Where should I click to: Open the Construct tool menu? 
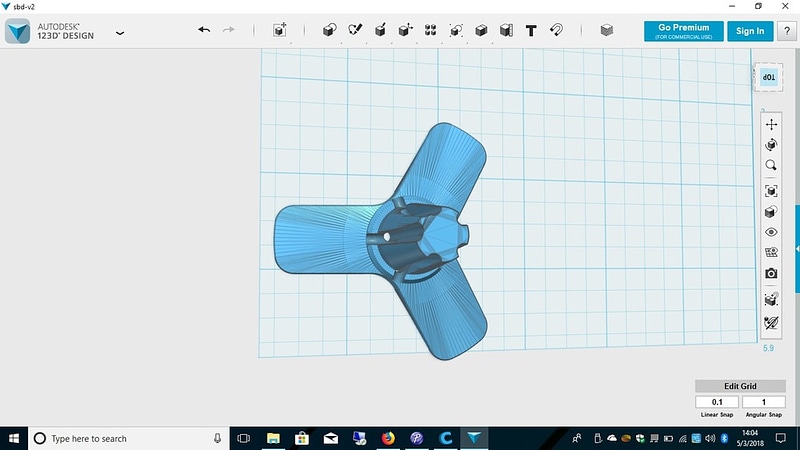(380, 30)
